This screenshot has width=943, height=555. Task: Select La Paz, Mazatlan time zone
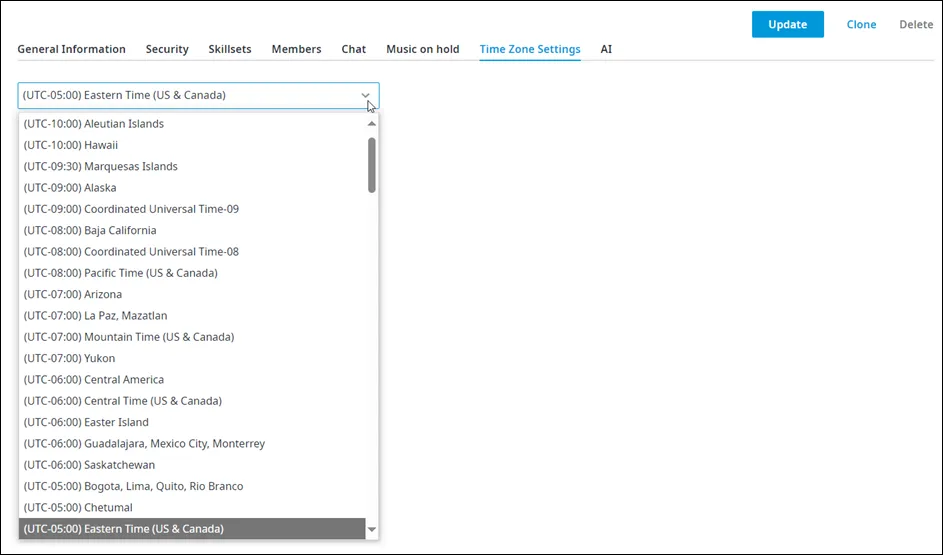(192, 316)
